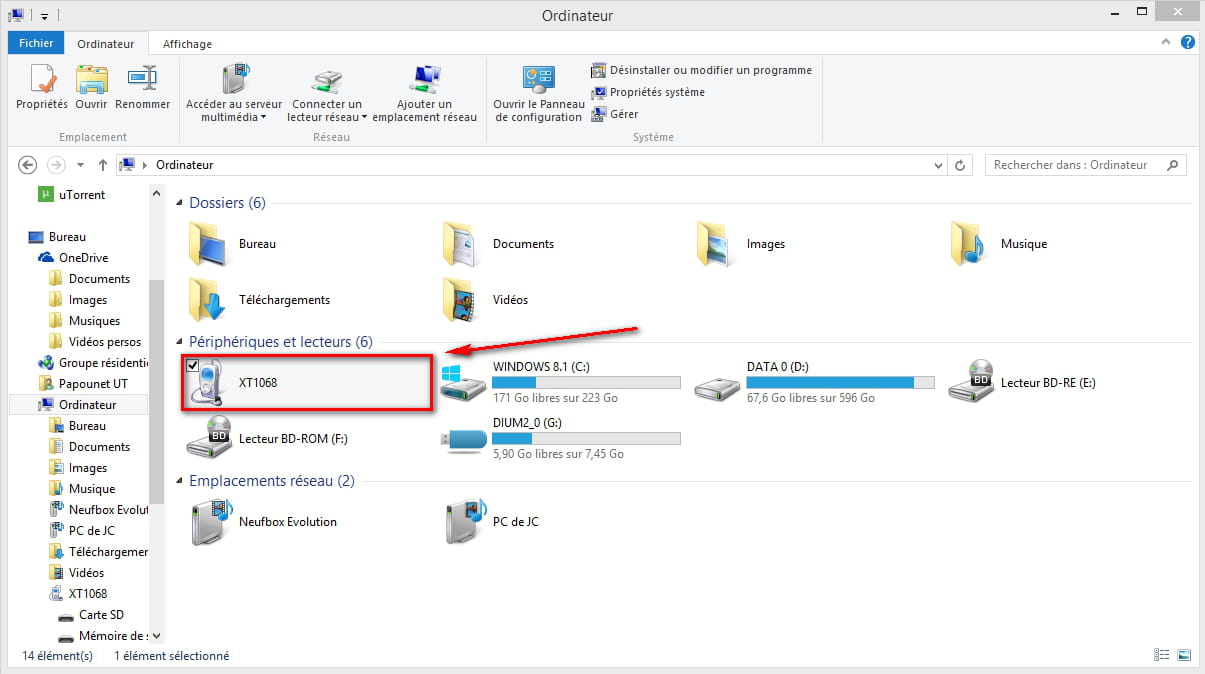The height and width of the screenshot is (674, 1205).
Task: Open the address bar history dropdown
Action: [938, 165]
